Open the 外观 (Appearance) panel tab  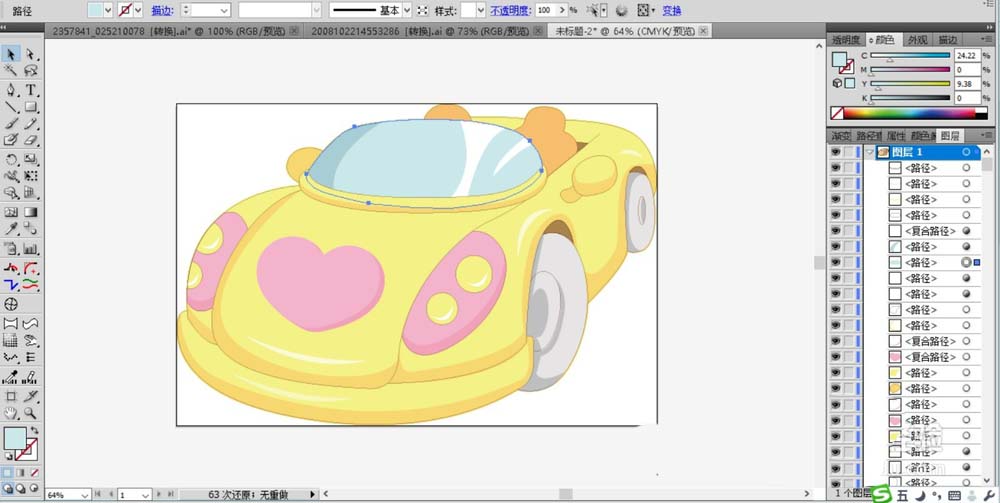917,40
